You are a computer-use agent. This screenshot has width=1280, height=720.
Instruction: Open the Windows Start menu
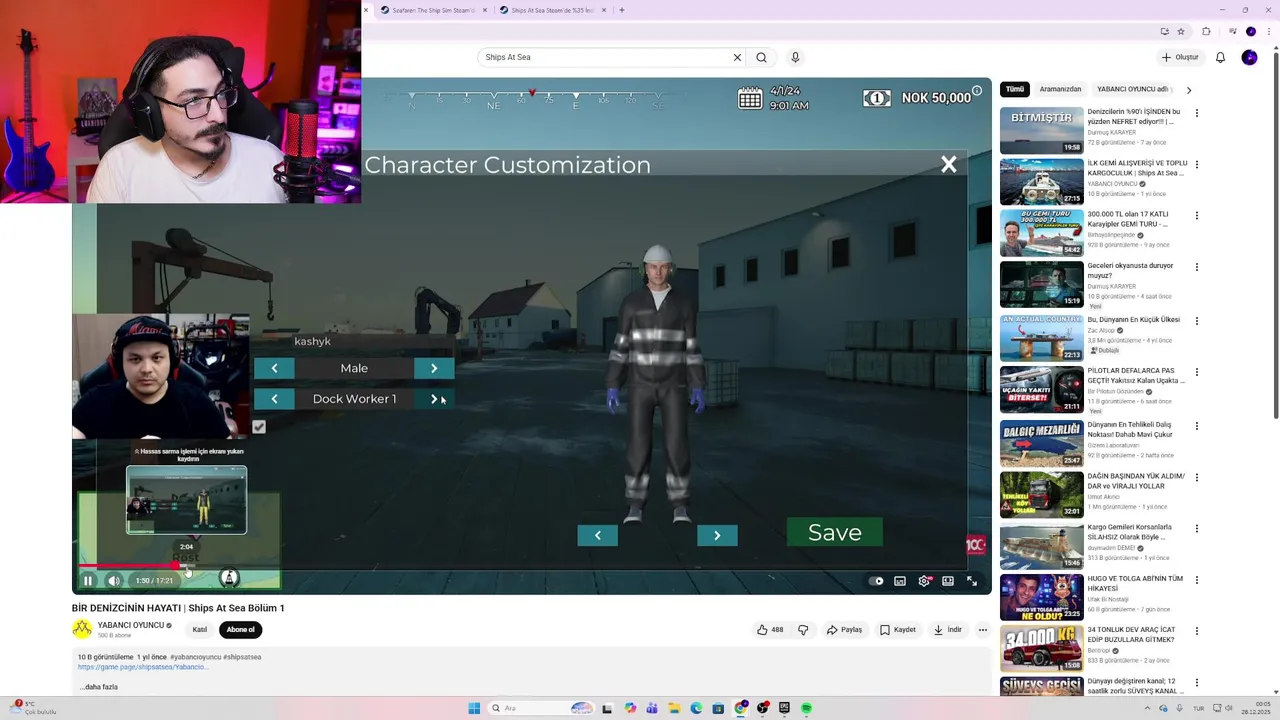click(474, 708)
